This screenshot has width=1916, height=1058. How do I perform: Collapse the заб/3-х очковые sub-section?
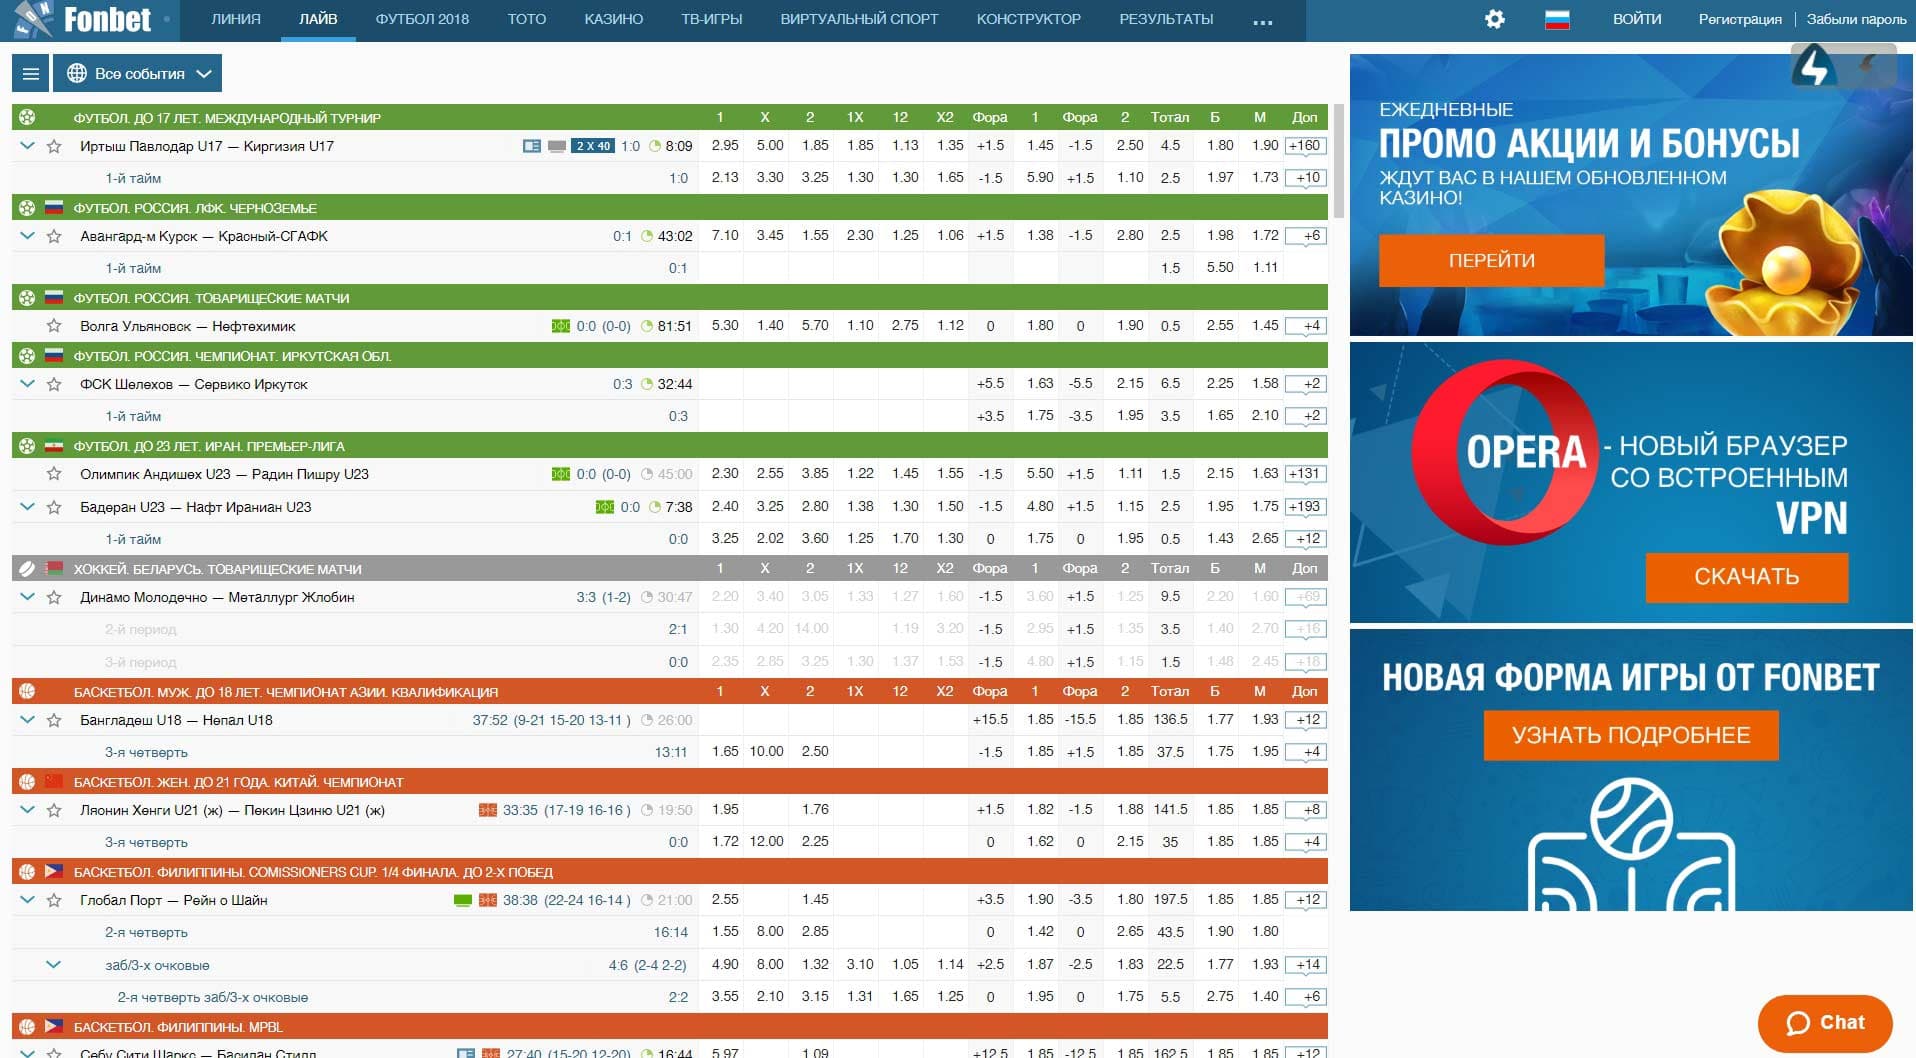point(54,965)
